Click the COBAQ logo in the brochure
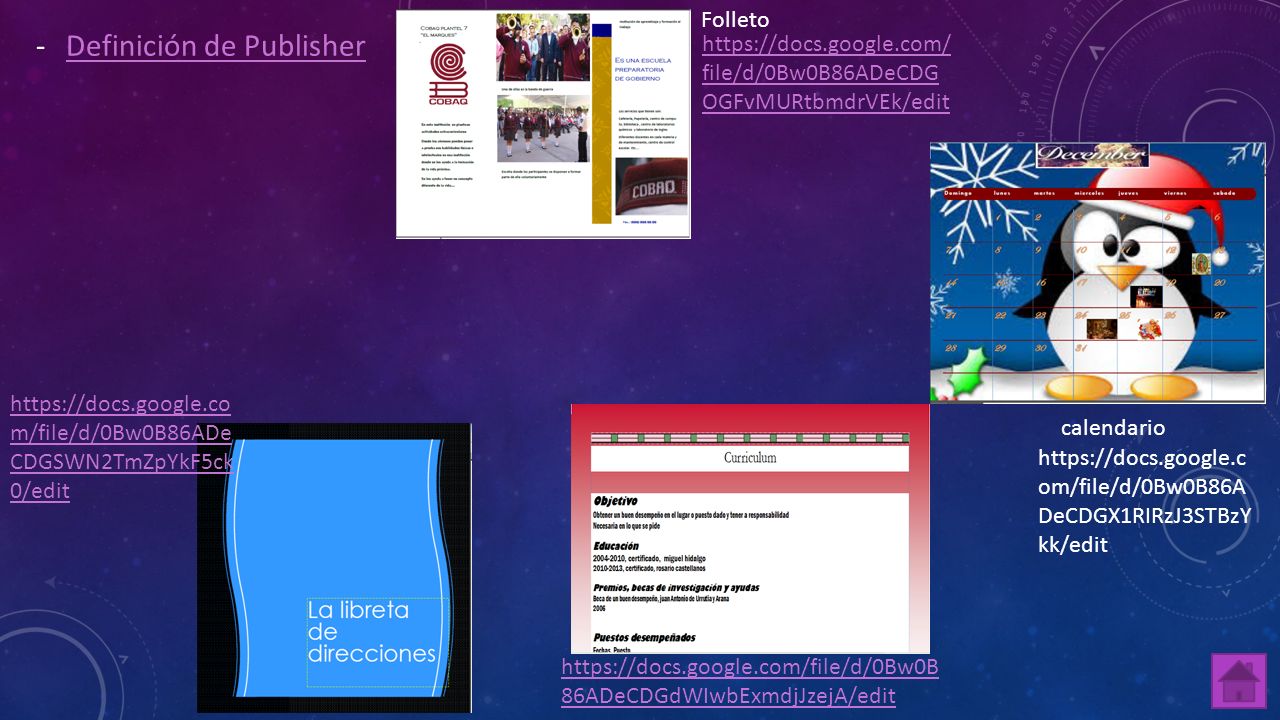 (448, 73)
